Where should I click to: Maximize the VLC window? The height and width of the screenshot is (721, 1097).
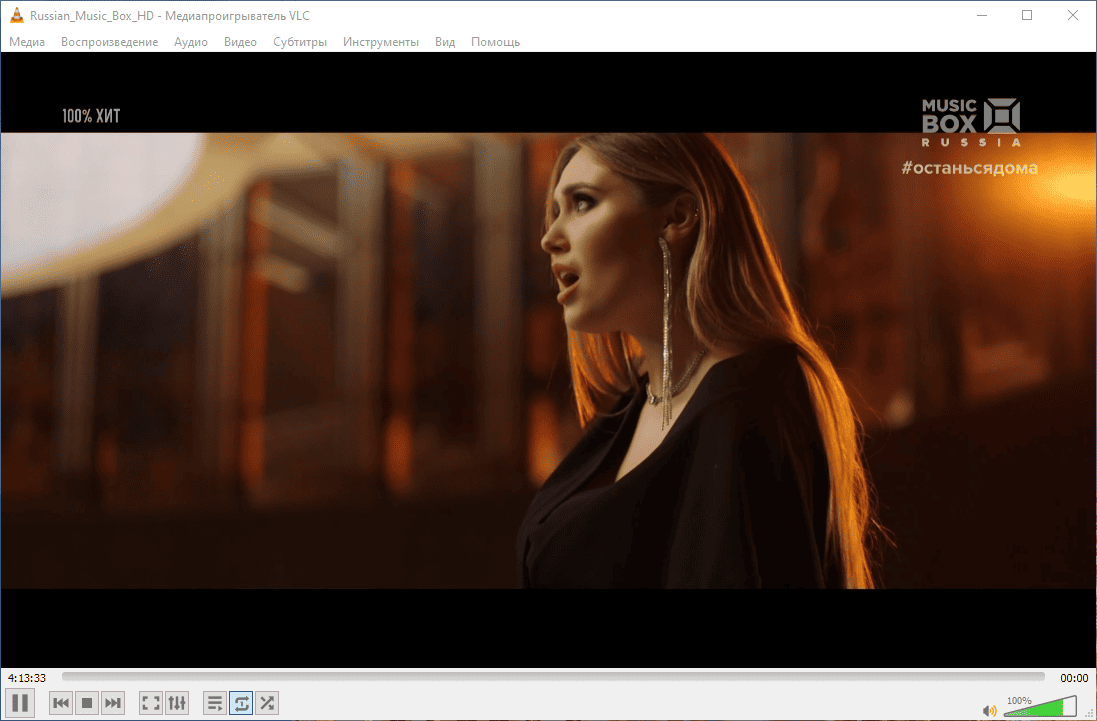pyautogui.click(x=1026, y=15)
